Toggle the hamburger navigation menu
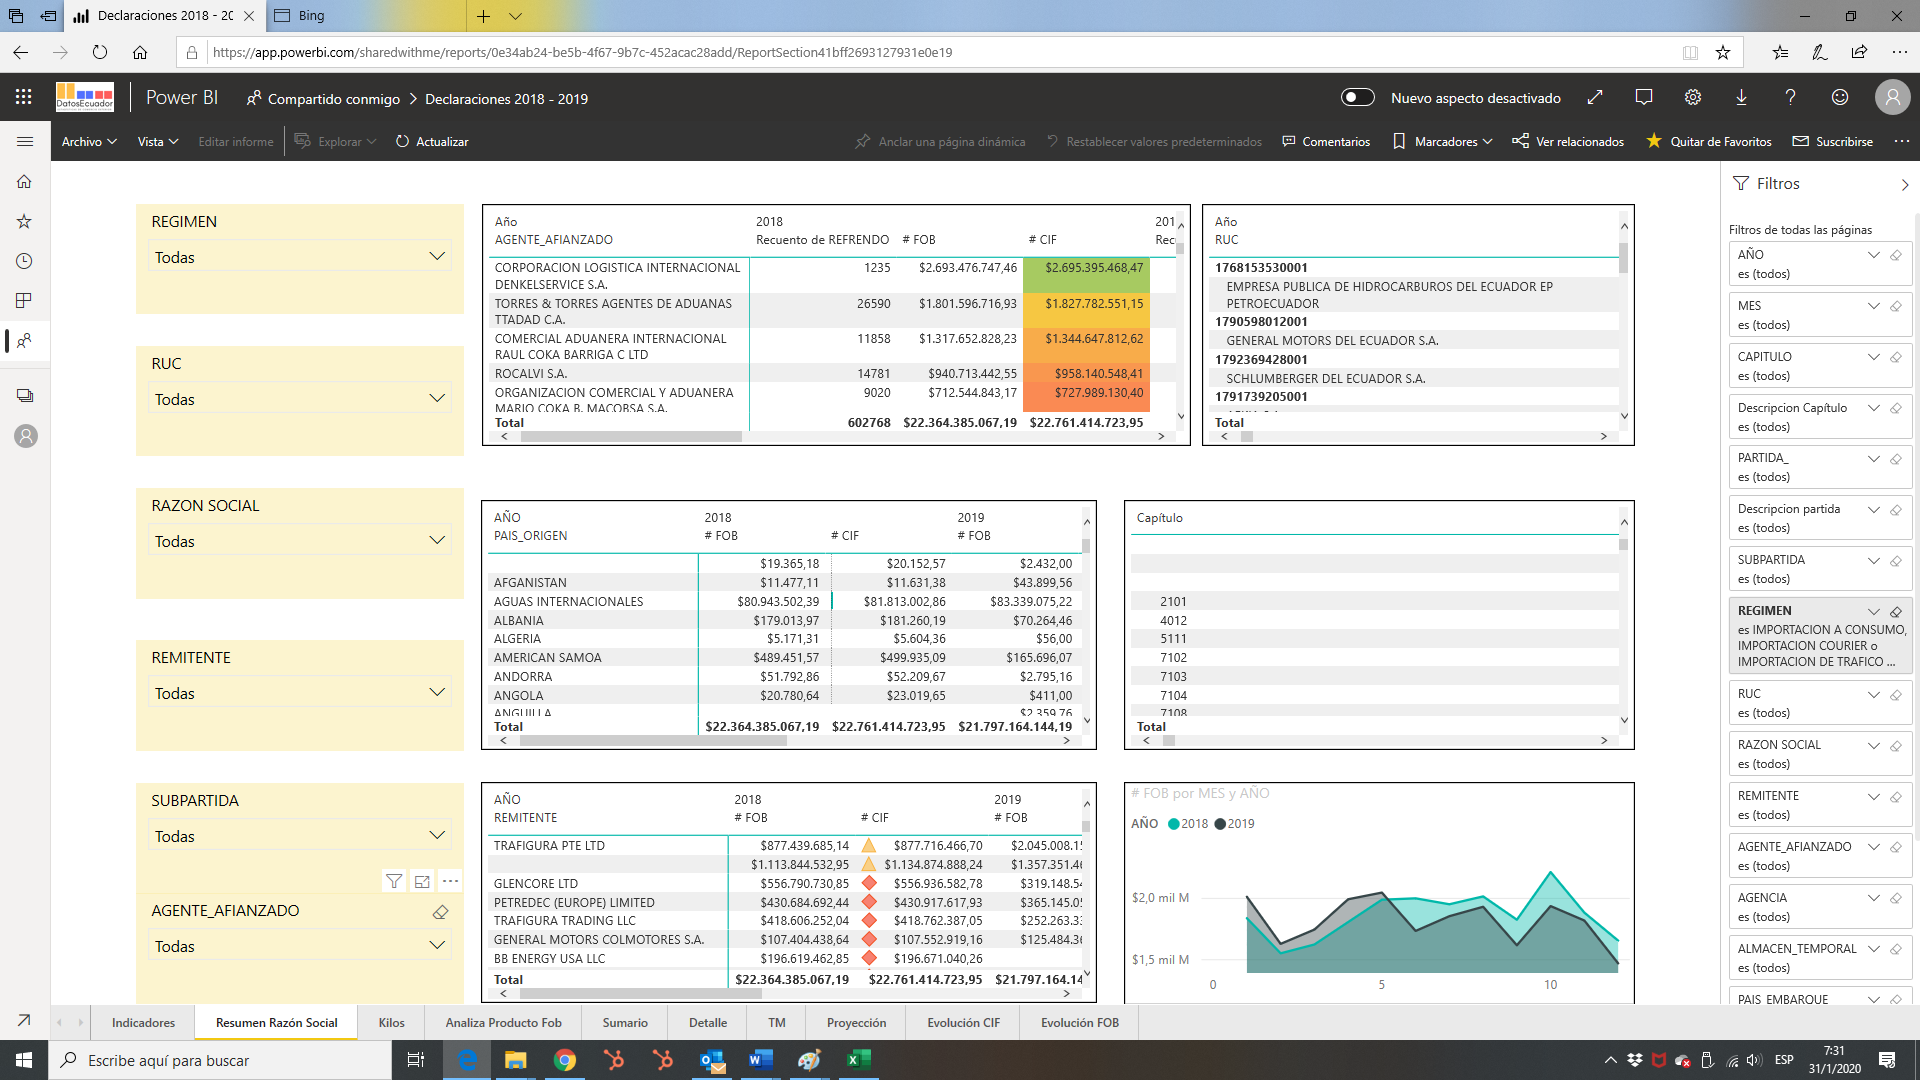The height and width of the screenshot is (1080, 1920). click(x=25, y=141)
